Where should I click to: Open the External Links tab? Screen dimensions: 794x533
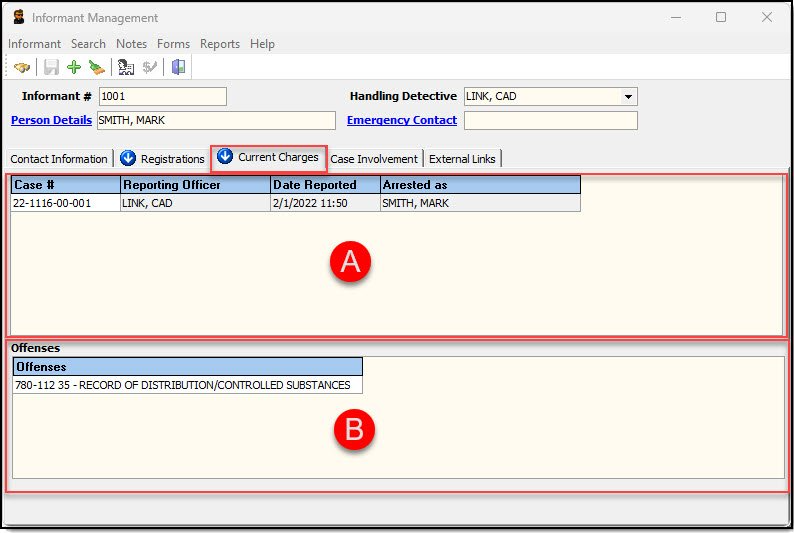coord(463,159)
